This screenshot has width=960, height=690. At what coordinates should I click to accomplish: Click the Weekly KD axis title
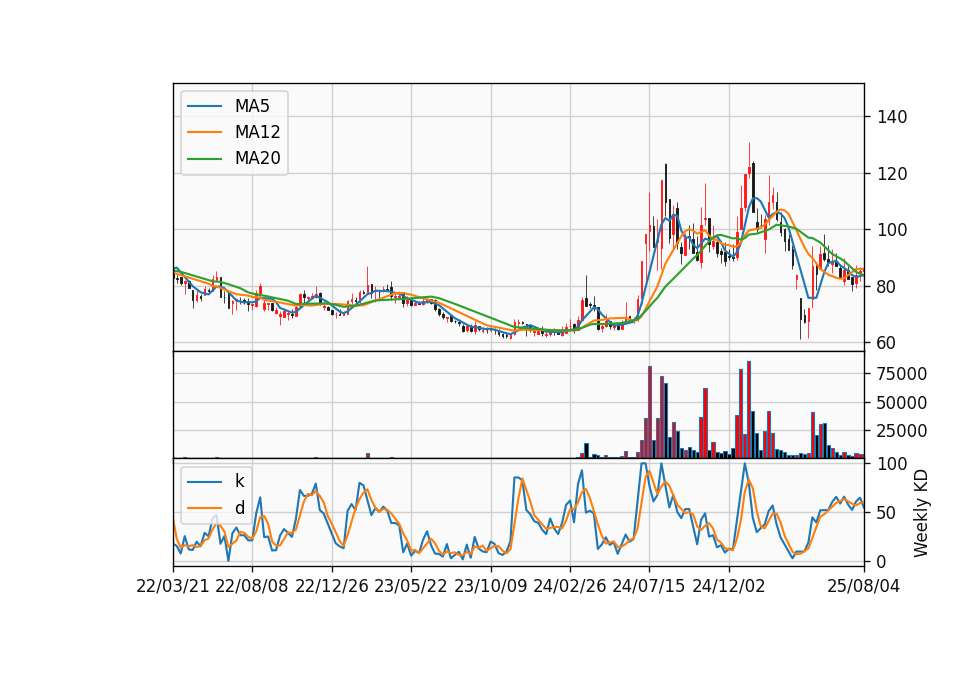921,513
